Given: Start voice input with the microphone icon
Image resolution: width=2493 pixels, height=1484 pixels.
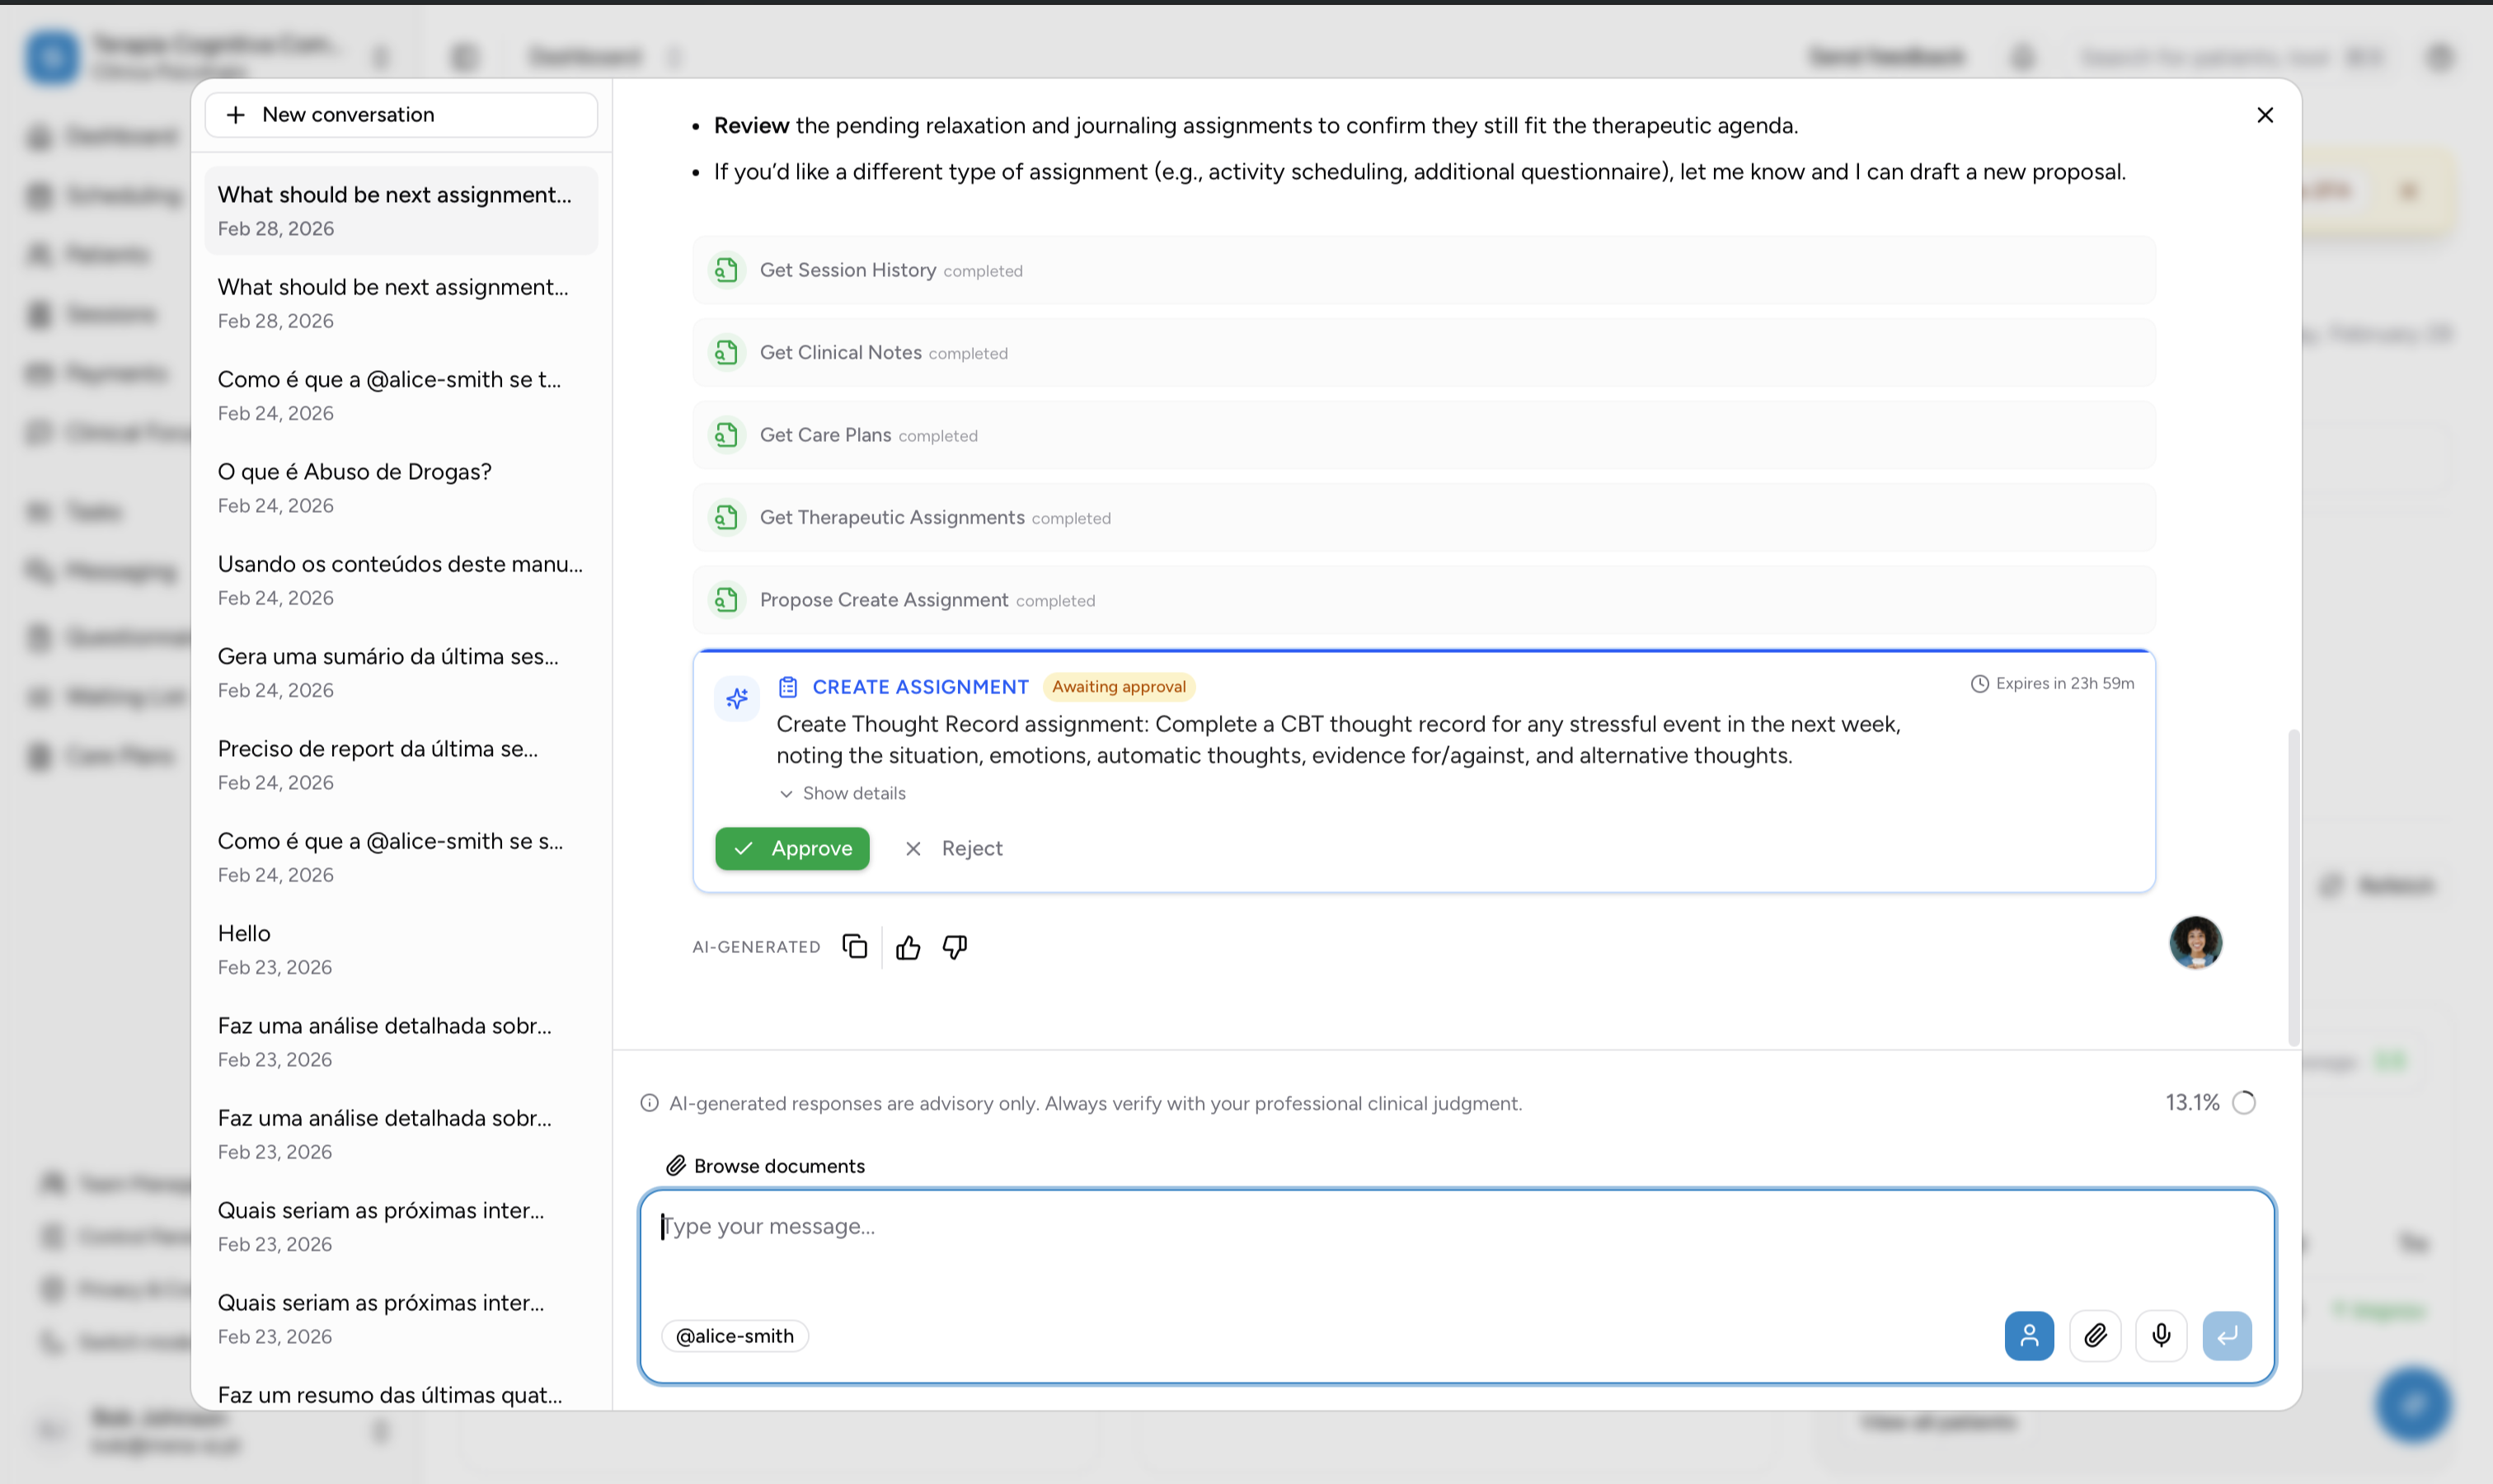Looking at the screenshot, I should click(x=2161, y=1335).
